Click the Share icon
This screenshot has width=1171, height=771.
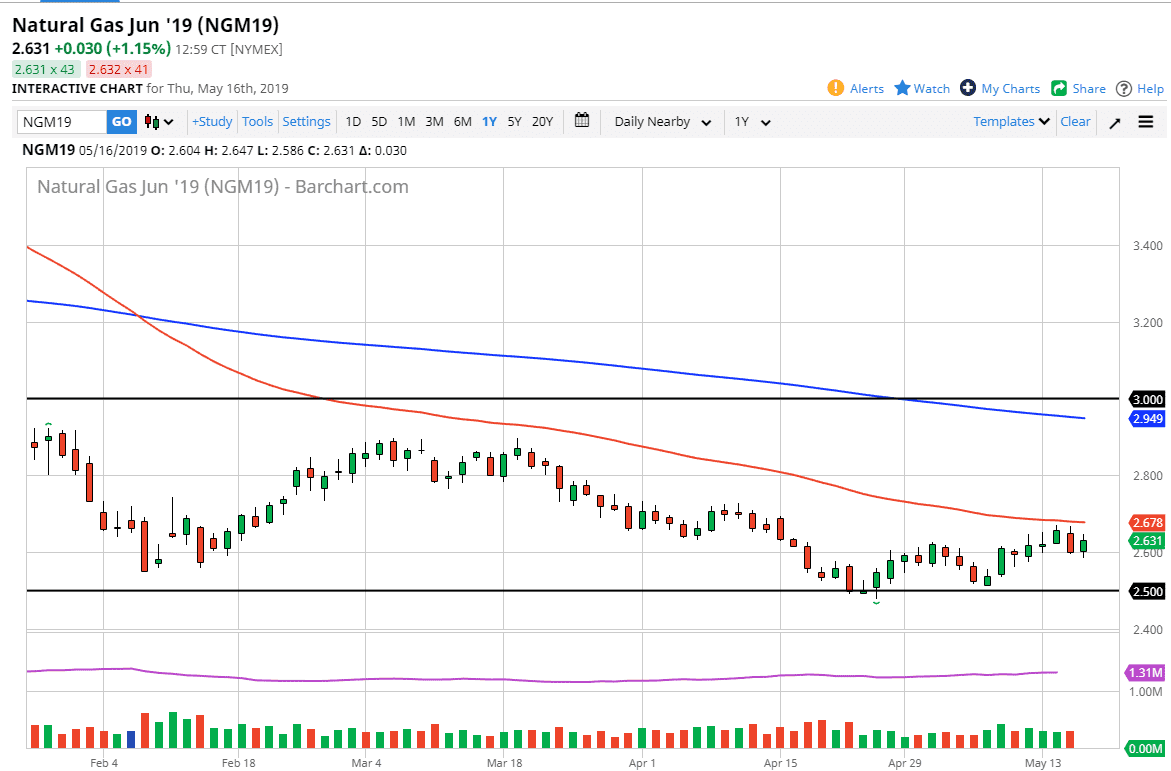(1059, 88)
